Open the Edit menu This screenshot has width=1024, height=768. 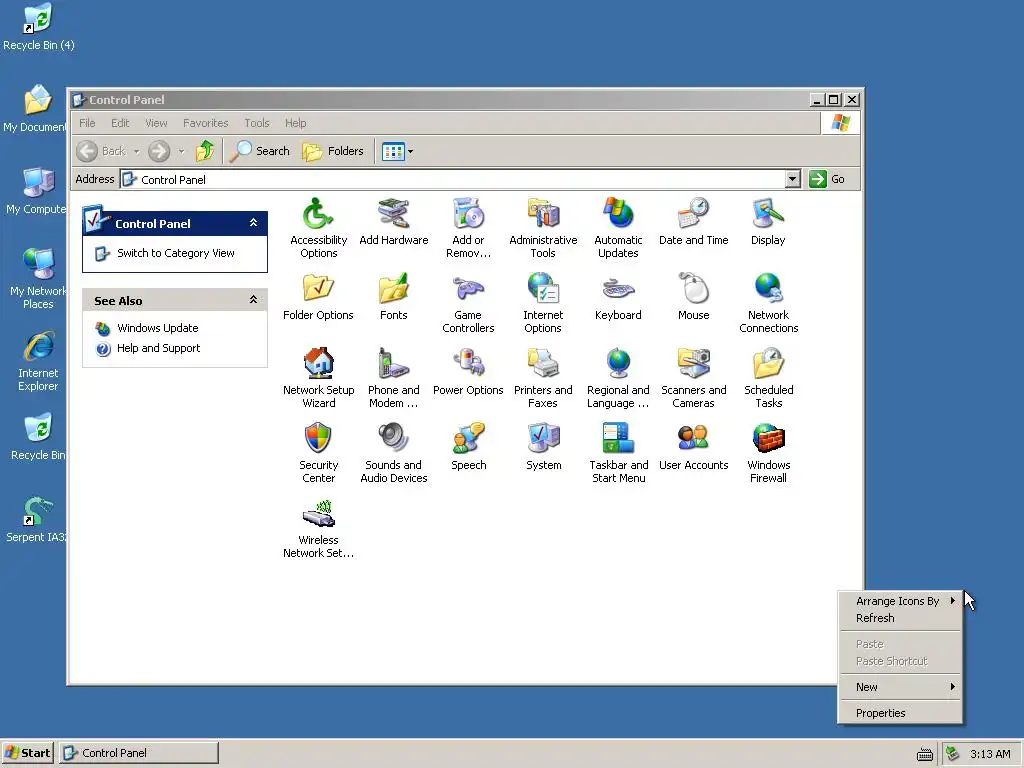tap(120, 123)
